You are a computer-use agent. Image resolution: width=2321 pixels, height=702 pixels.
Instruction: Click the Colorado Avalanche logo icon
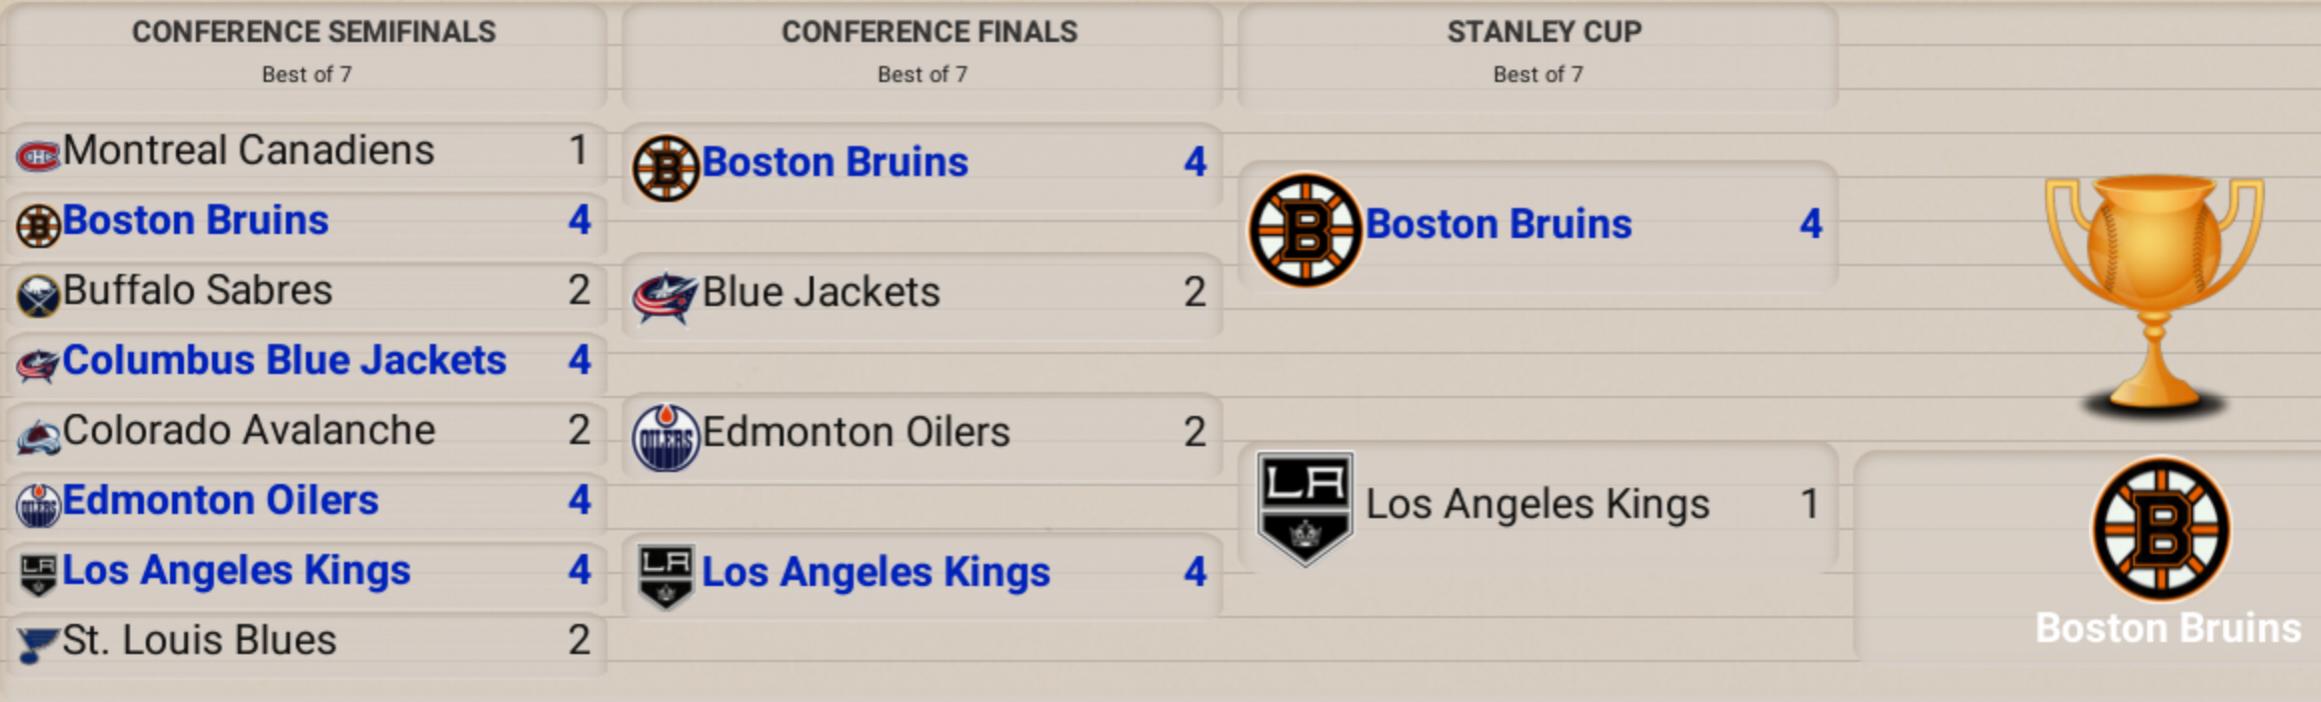(38, 436)
